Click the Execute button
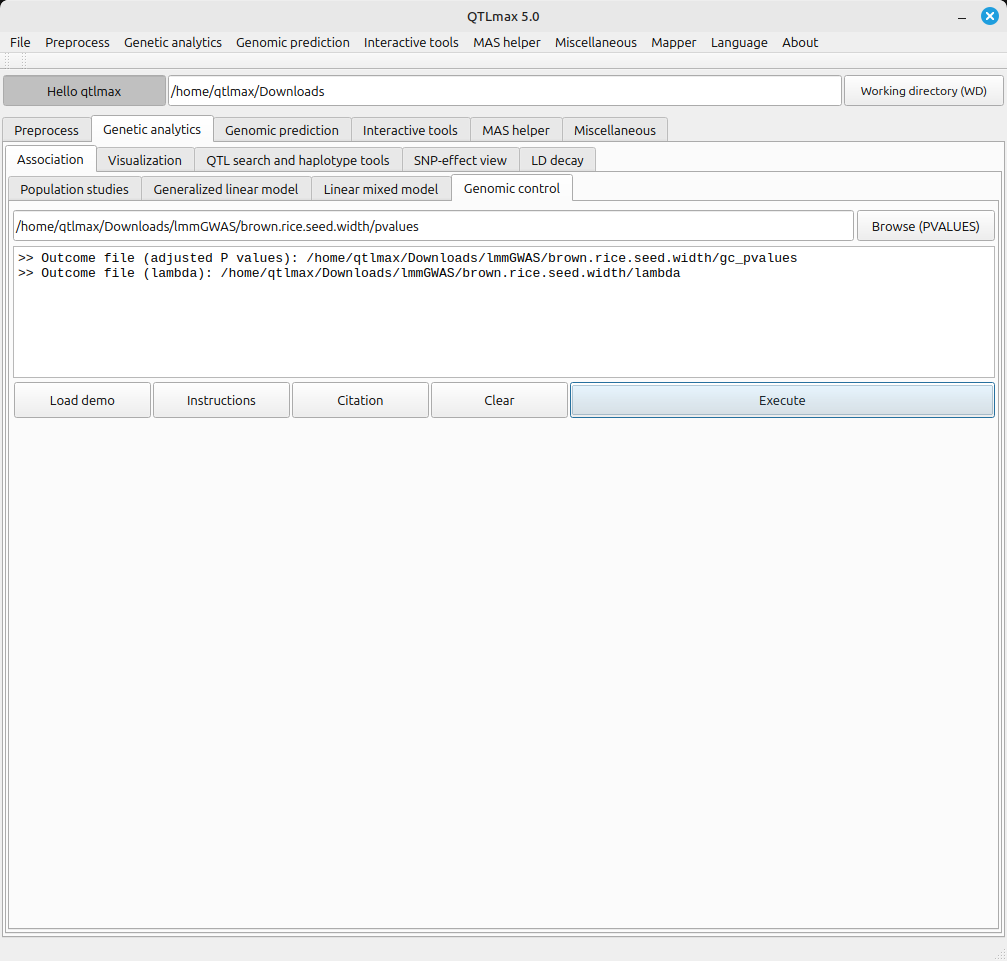 tap(781, 400)
